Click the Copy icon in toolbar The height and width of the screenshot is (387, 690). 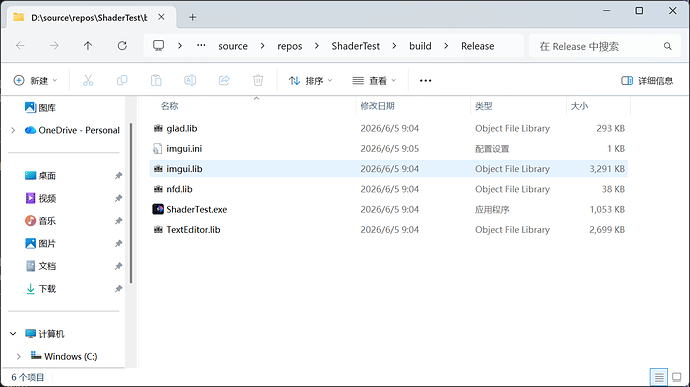pyautogui.click(x=122, y=81)
